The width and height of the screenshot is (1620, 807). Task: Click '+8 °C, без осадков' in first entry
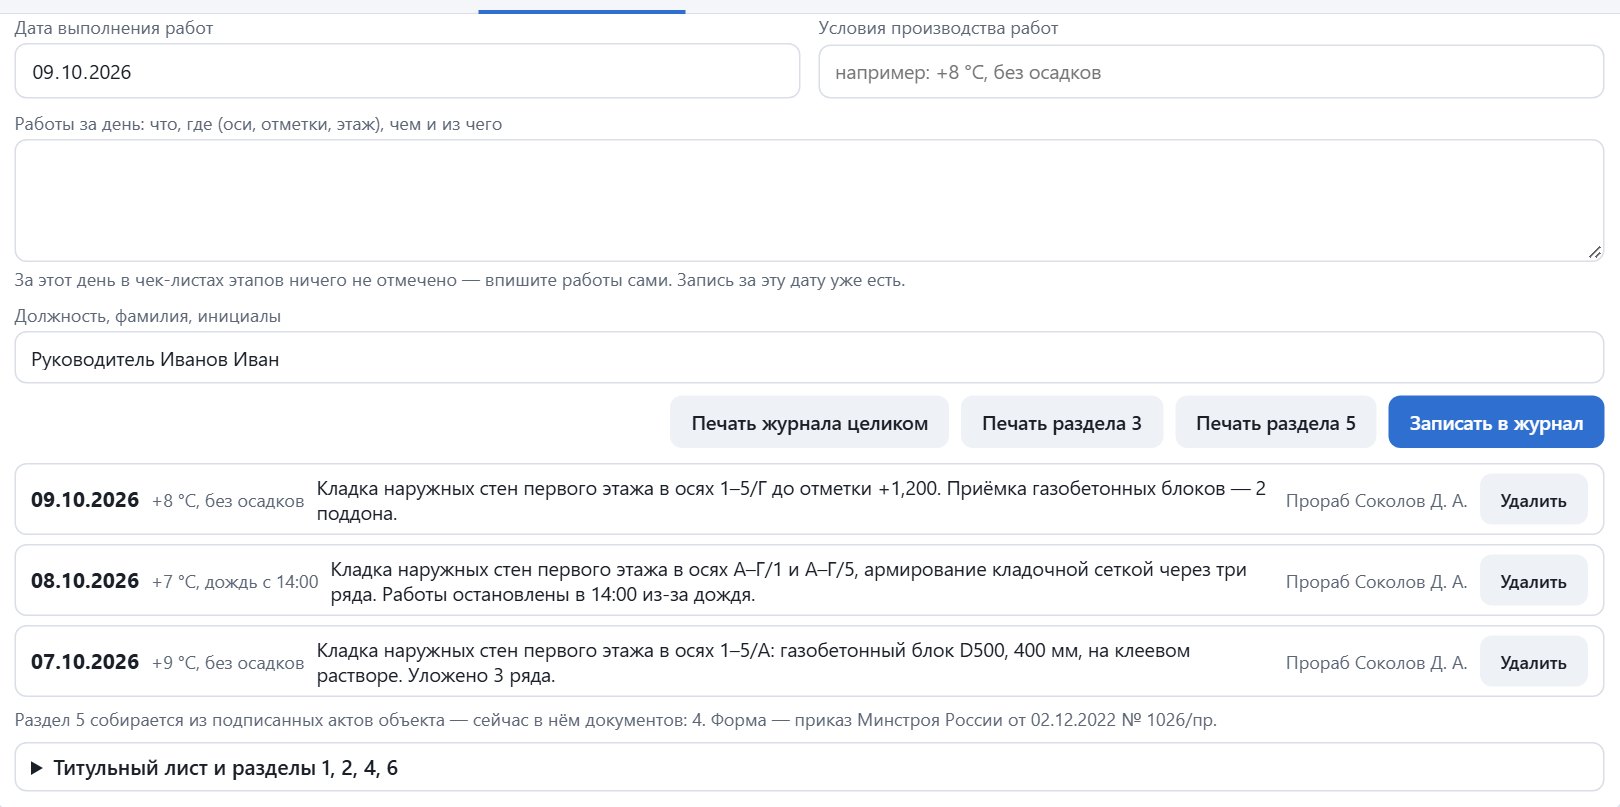tap(228, 501)
